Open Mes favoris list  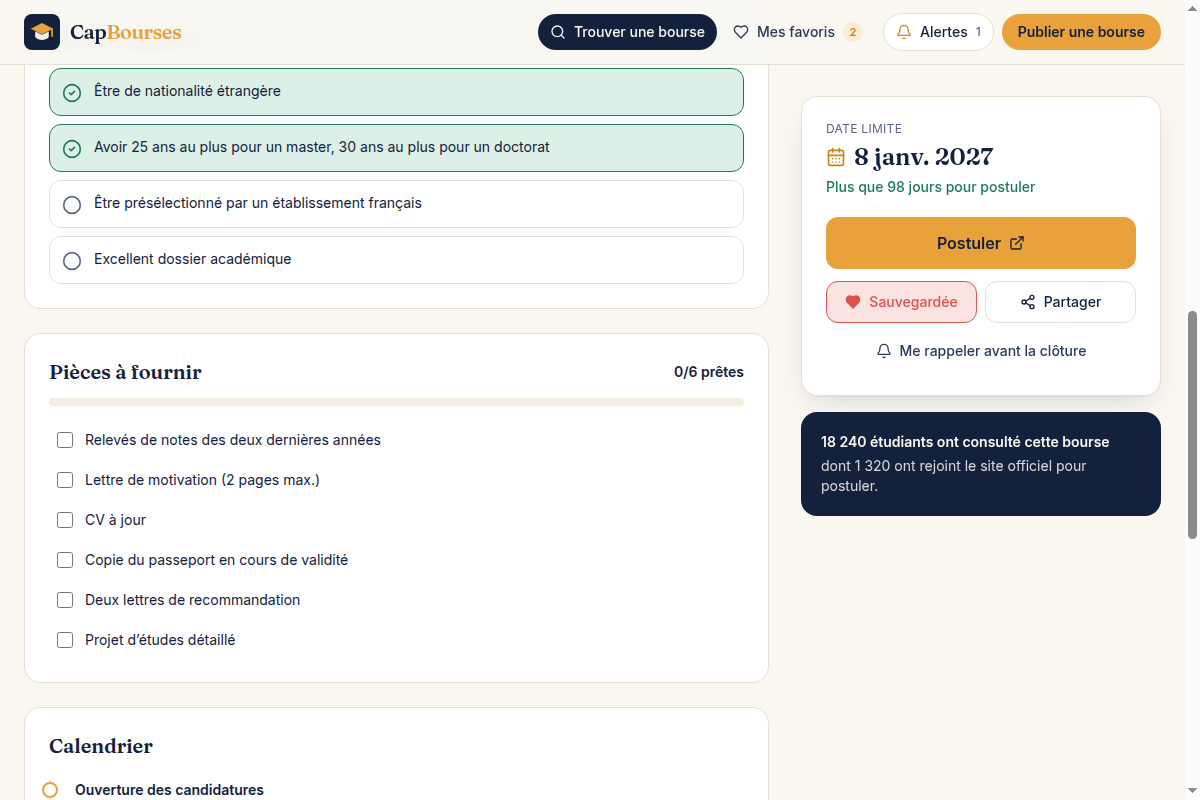click(797, 32)
